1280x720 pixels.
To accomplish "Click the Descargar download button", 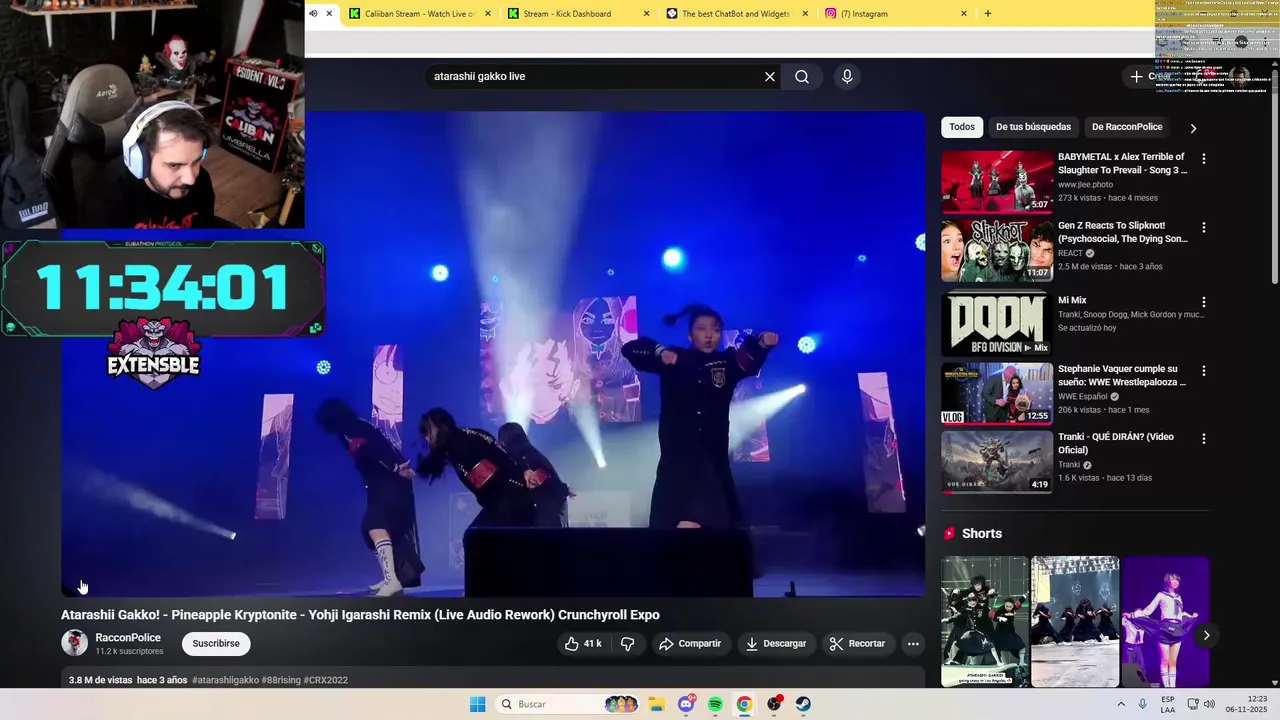I will point(776,644).
